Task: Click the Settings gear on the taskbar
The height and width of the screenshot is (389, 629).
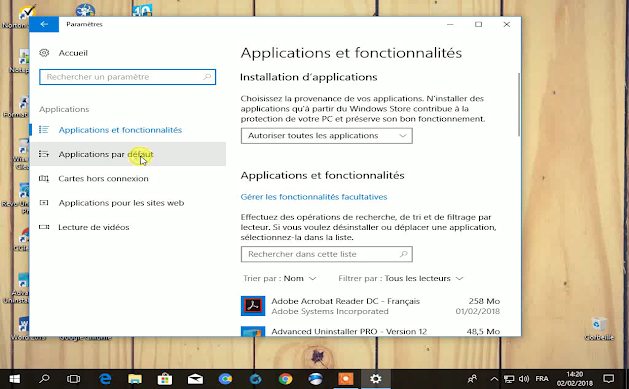Action: tap(375, 379)
